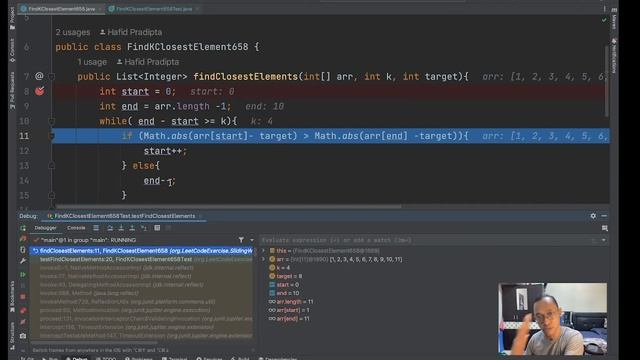Collapse the while loop fold on line 10
Image resolution: width=640 pixels, height=360 pixels.
52,121
